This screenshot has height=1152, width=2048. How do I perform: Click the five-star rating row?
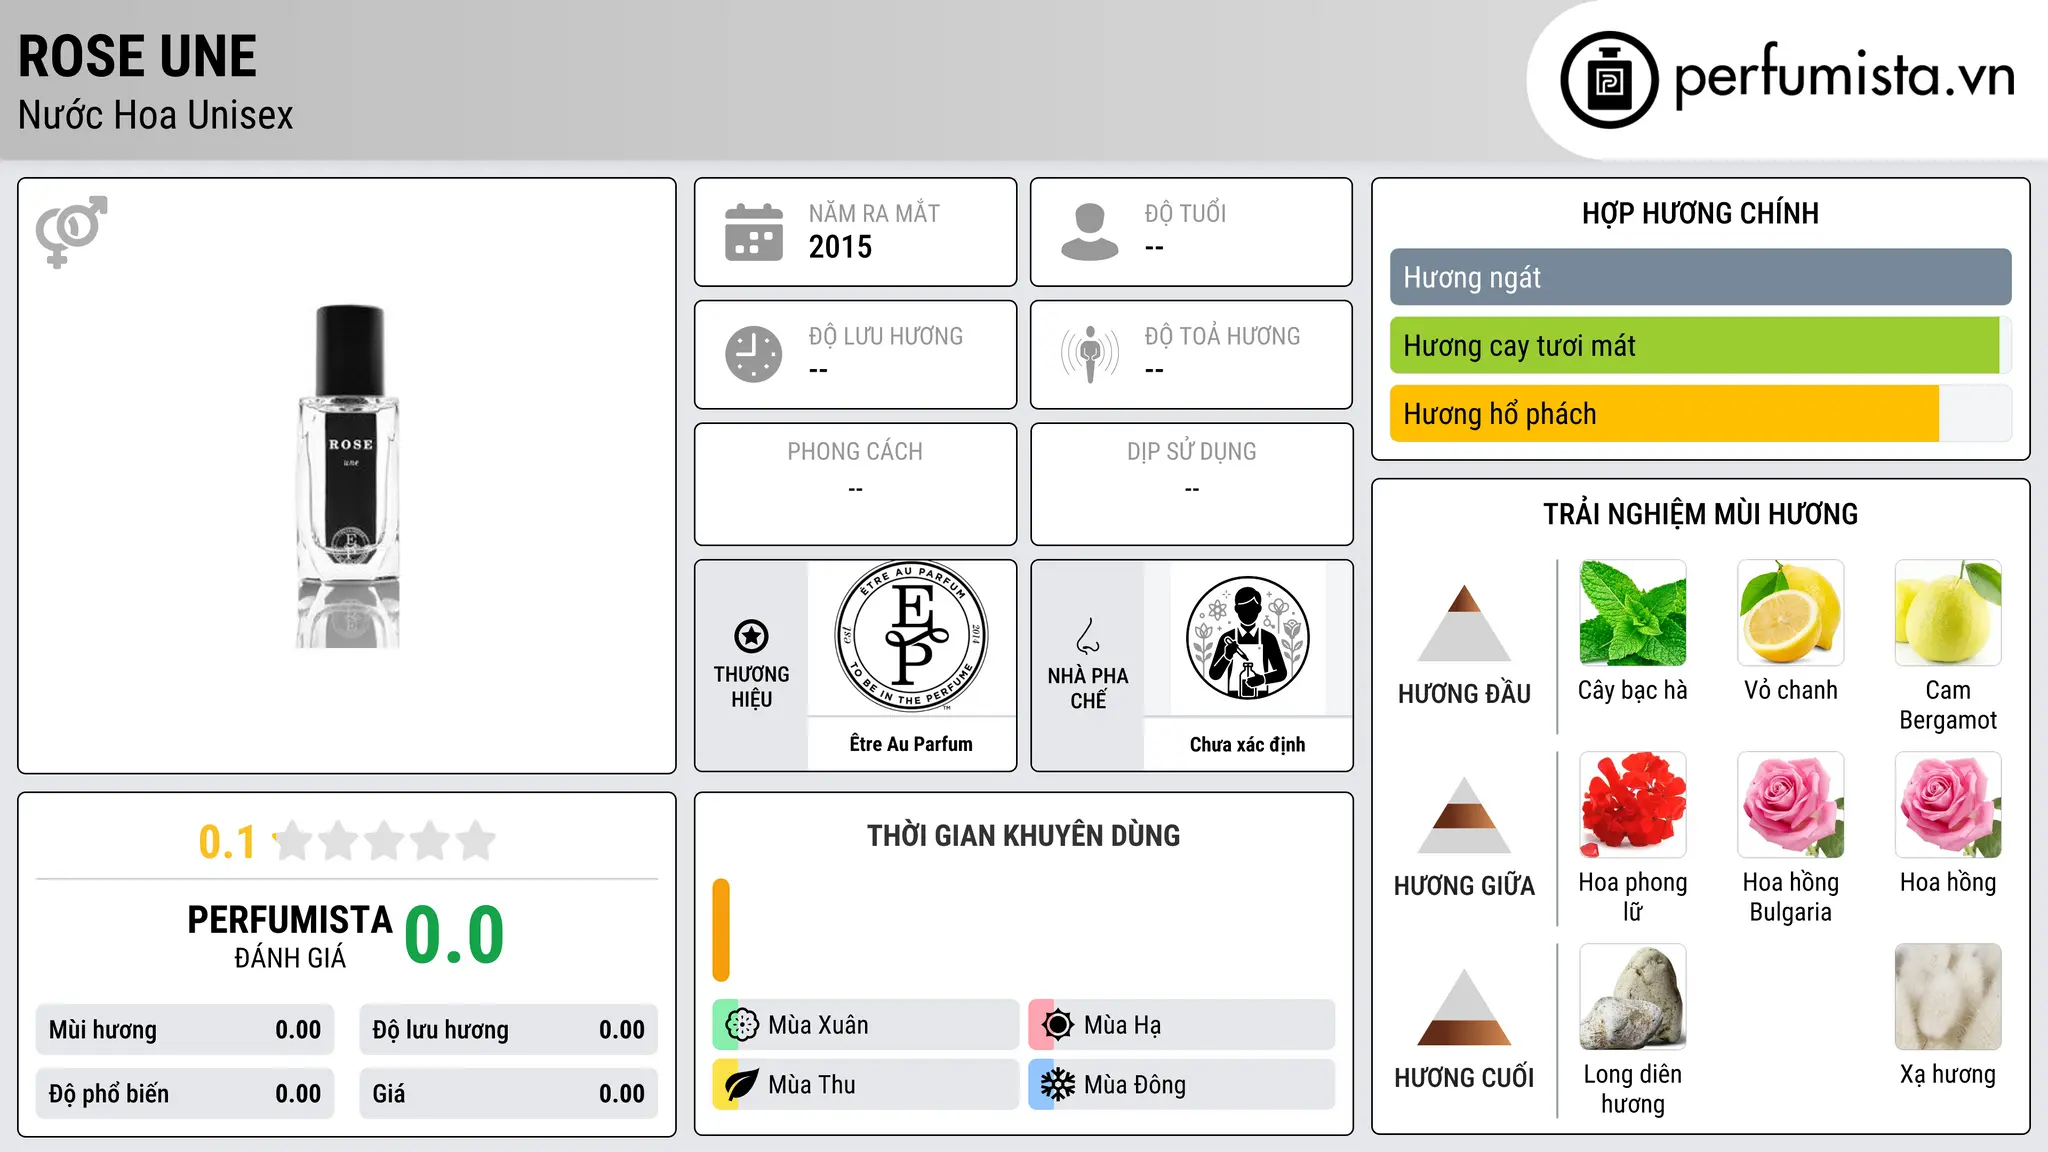(384, 841)
